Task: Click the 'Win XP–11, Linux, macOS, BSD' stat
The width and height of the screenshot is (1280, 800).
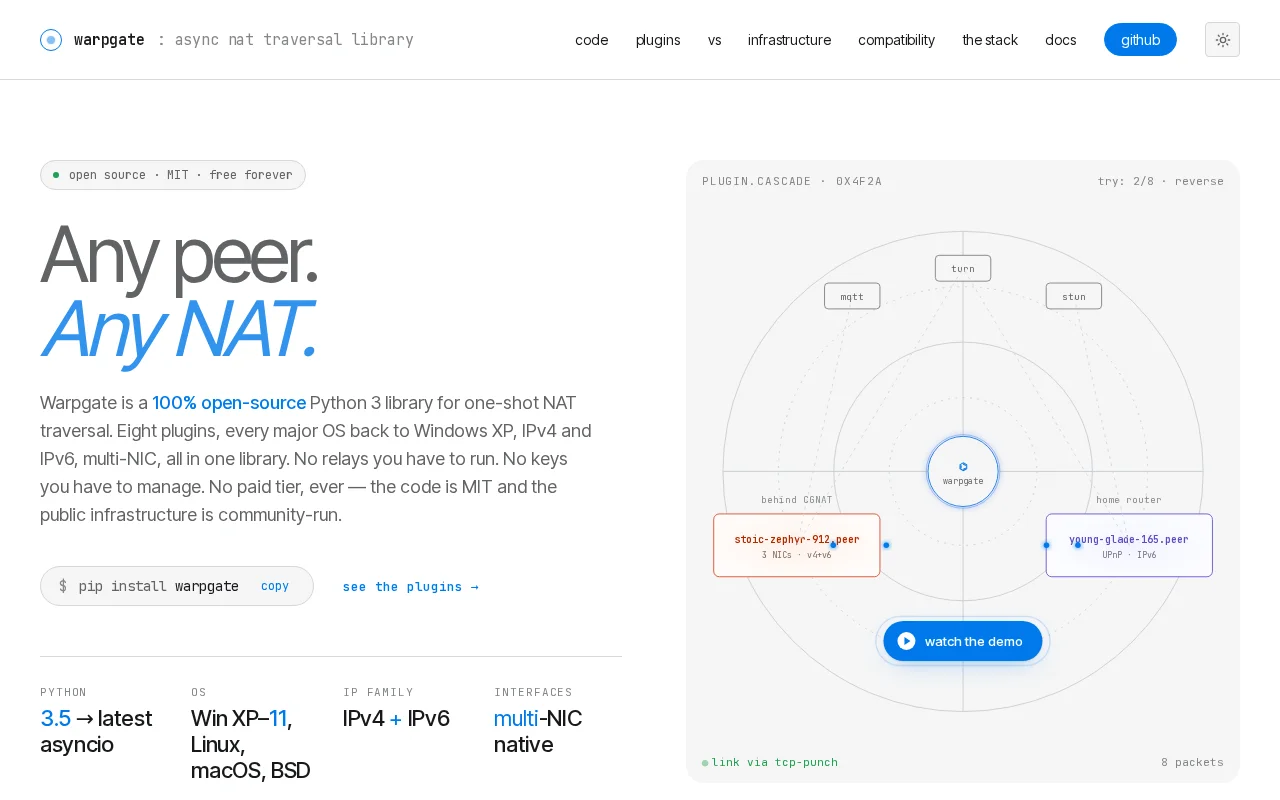Action: 251,744
